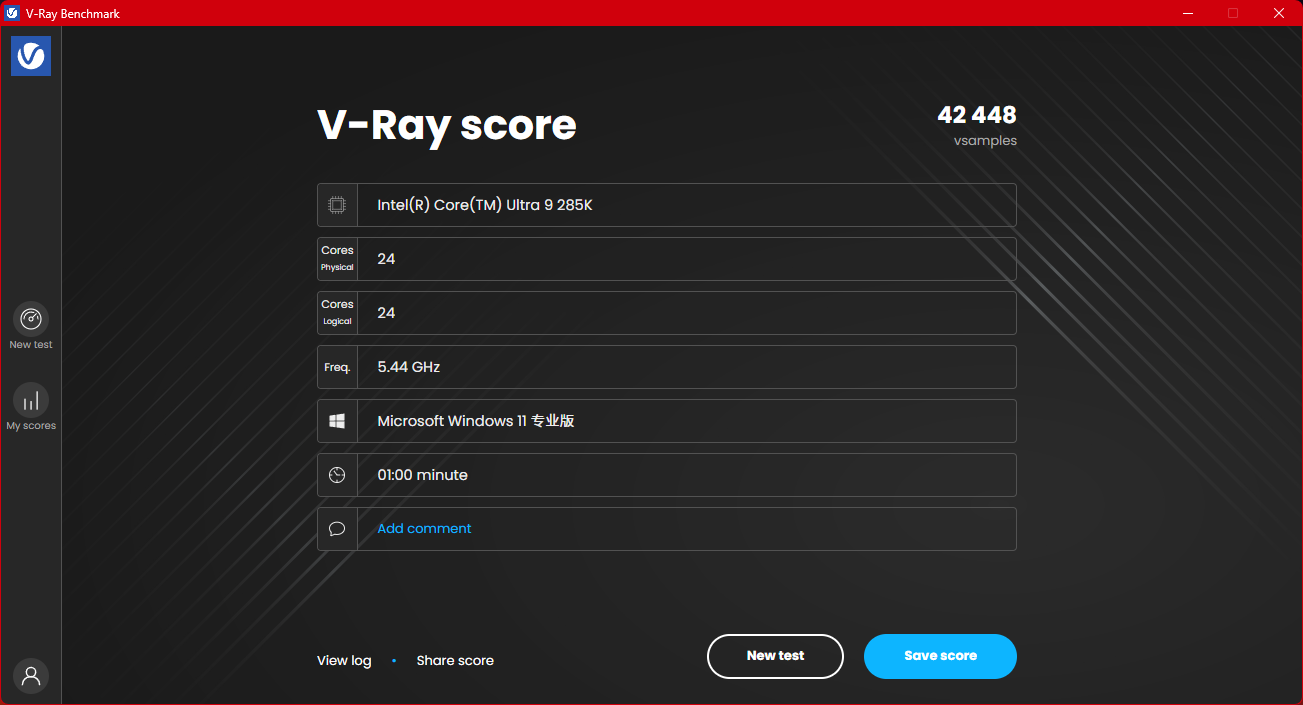The height and width of the screenshot is (705, 1303).
Task: Click the comment speech bubble icon
Action: coord(337,529)
